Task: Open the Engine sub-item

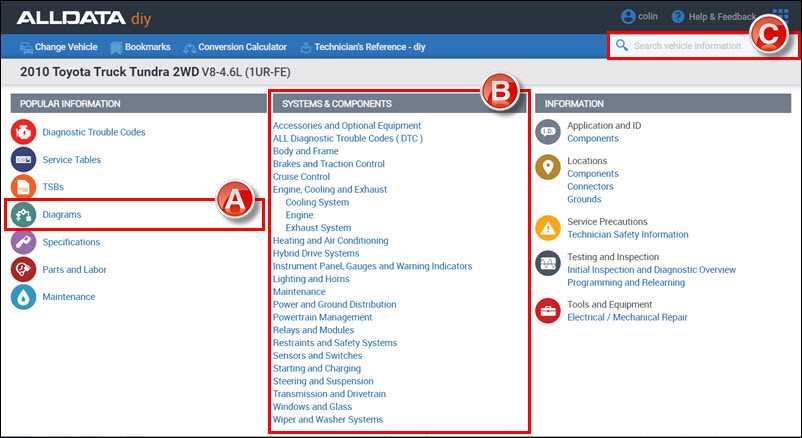Action: (x=299, y=215)
